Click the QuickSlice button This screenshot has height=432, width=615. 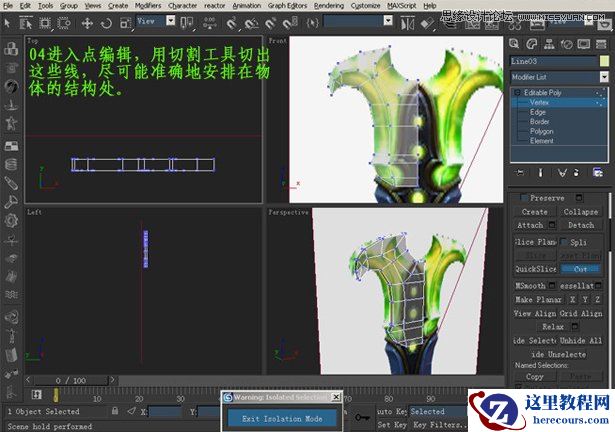[x=535, y=269]
